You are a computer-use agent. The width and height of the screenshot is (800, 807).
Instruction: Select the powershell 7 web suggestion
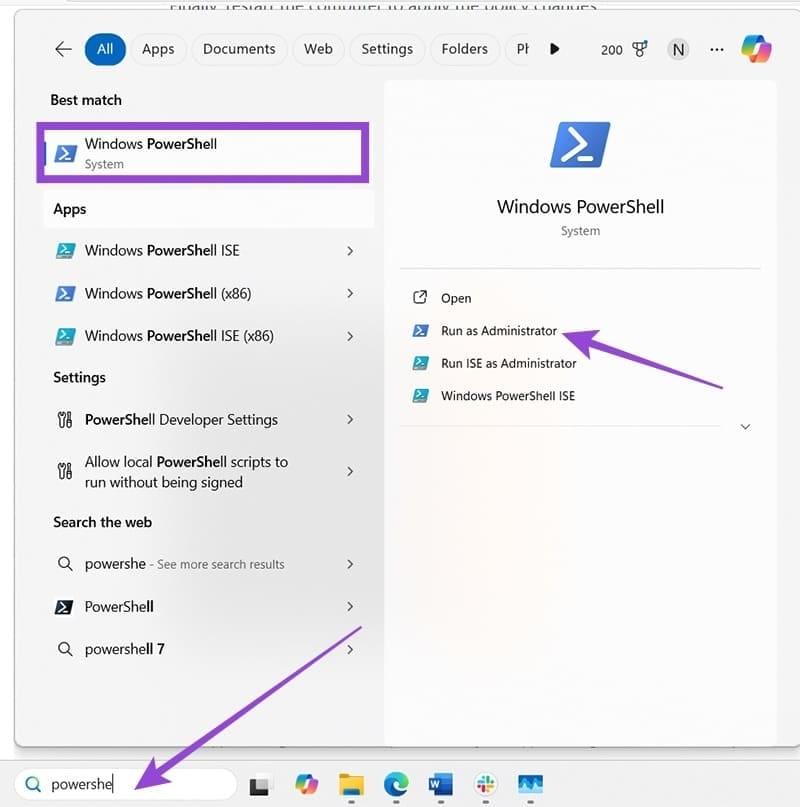(x=203, y=650)
